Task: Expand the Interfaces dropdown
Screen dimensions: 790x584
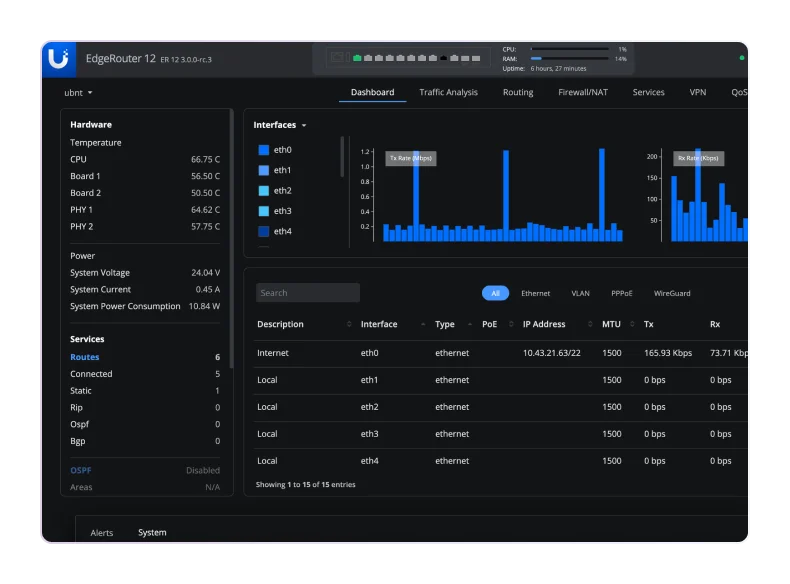Action: (x=280, y=125)
